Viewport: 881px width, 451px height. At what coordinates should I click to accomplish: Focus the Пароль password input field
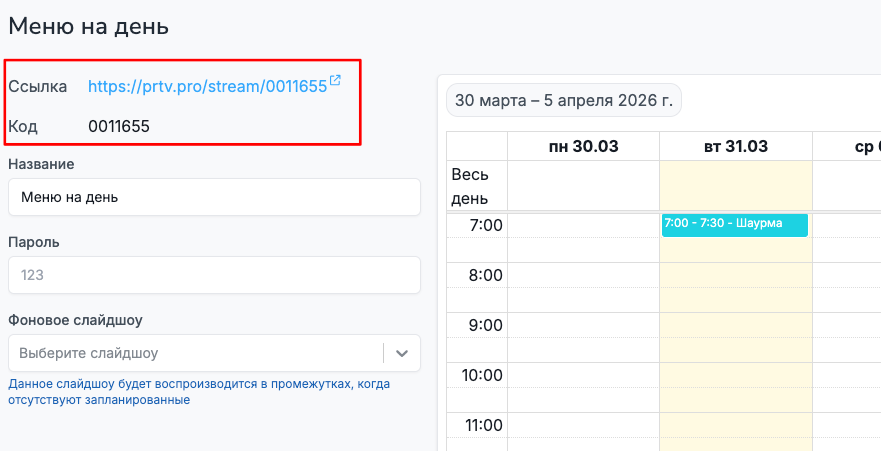(214, 275)
